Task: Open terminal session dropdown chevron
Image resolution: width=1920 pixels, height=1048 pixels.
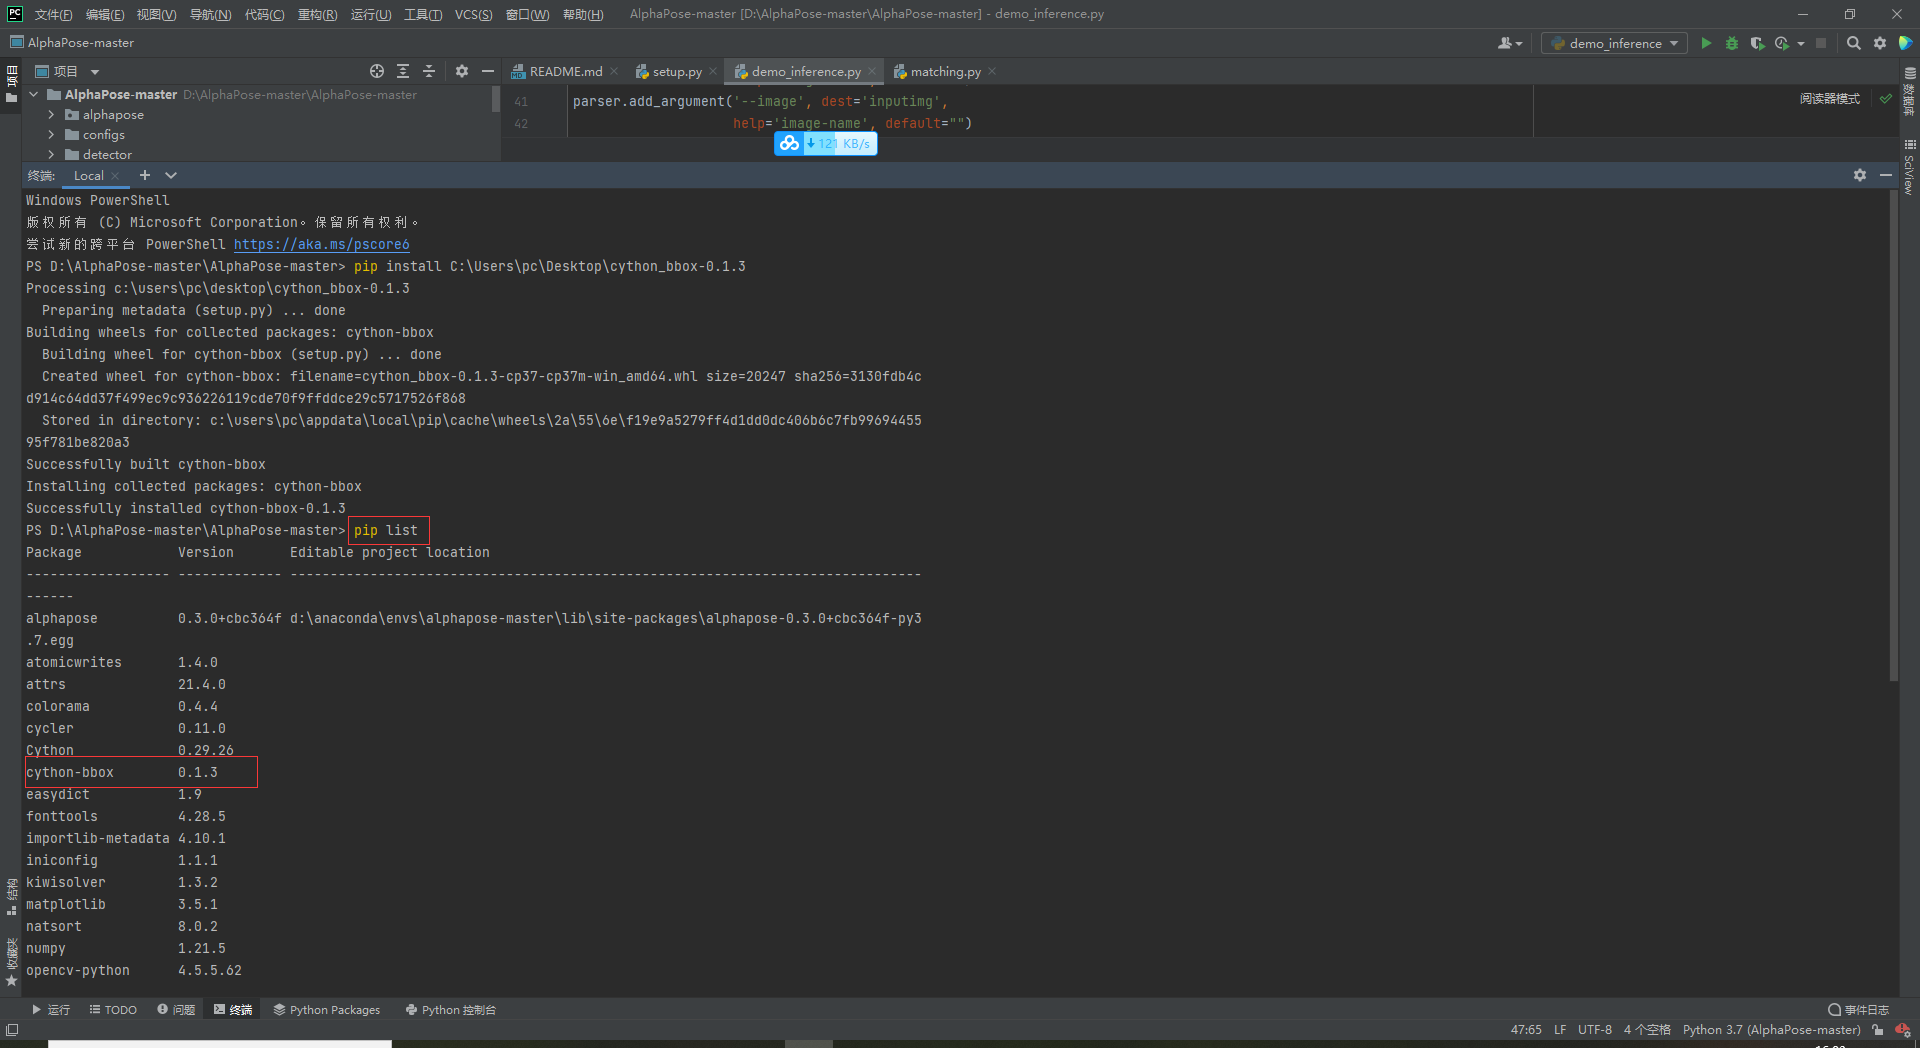Action: 171,175
